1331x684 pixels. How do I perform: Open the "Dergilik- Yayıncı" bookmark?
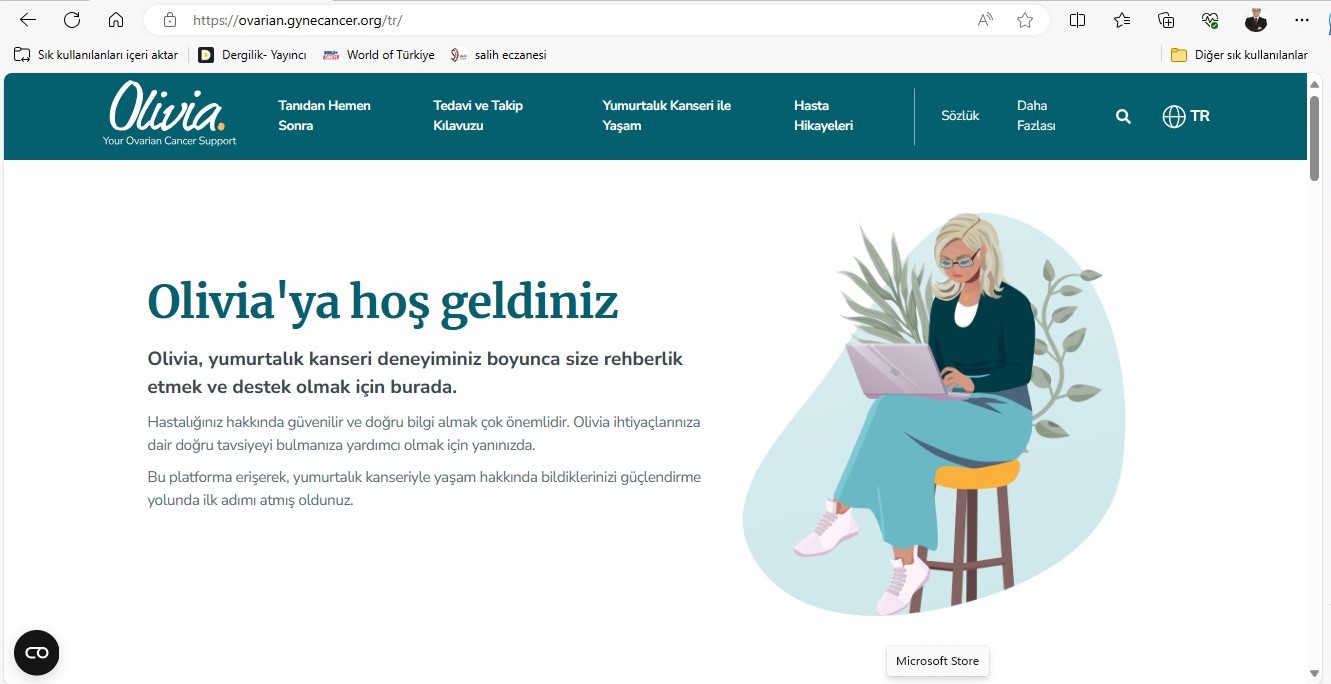(252, 55)
